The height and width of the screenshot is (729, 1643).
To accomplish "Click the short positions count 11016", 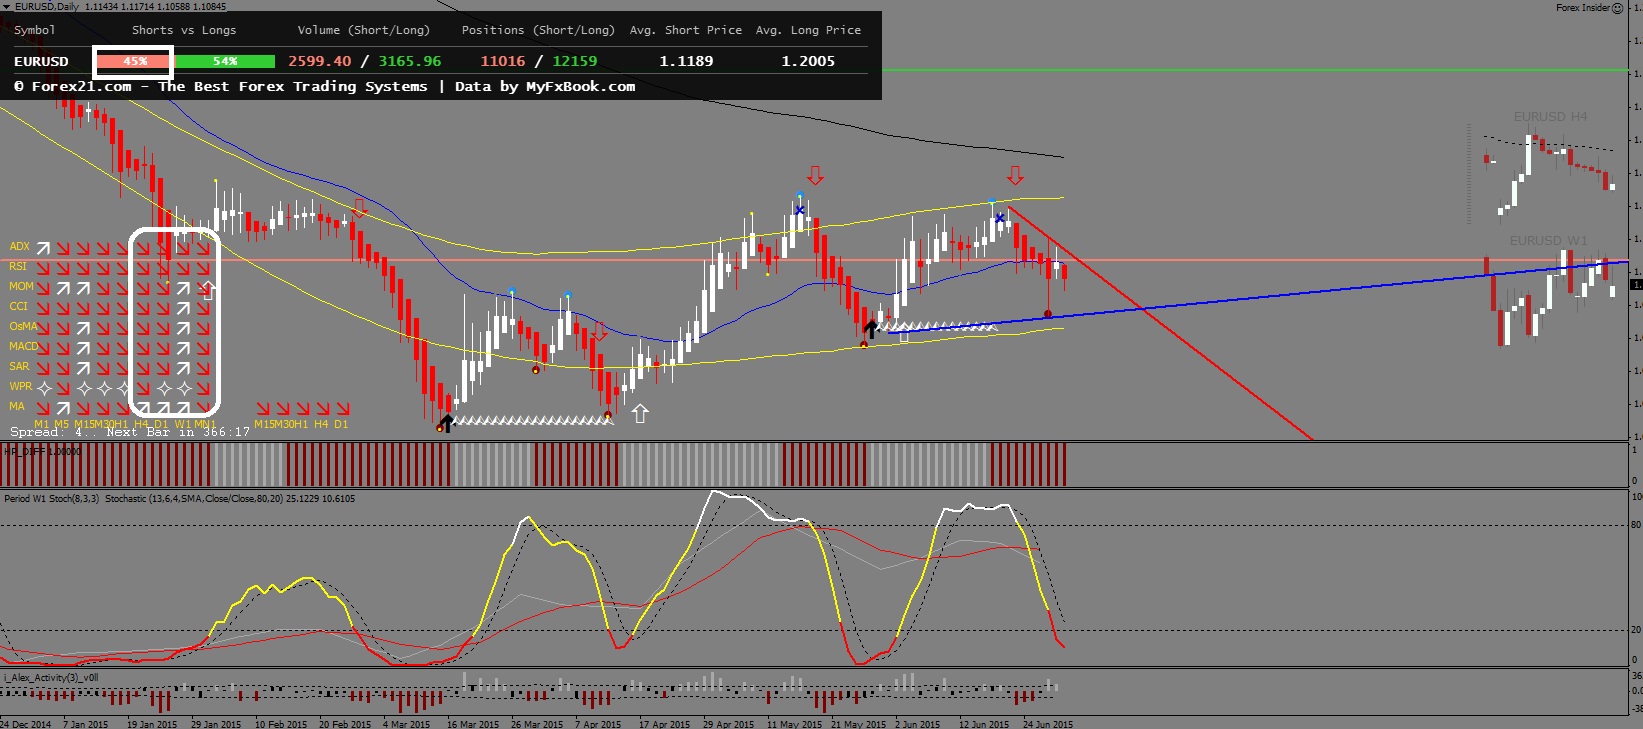I will pyautogui.click(x=503, y=61).
